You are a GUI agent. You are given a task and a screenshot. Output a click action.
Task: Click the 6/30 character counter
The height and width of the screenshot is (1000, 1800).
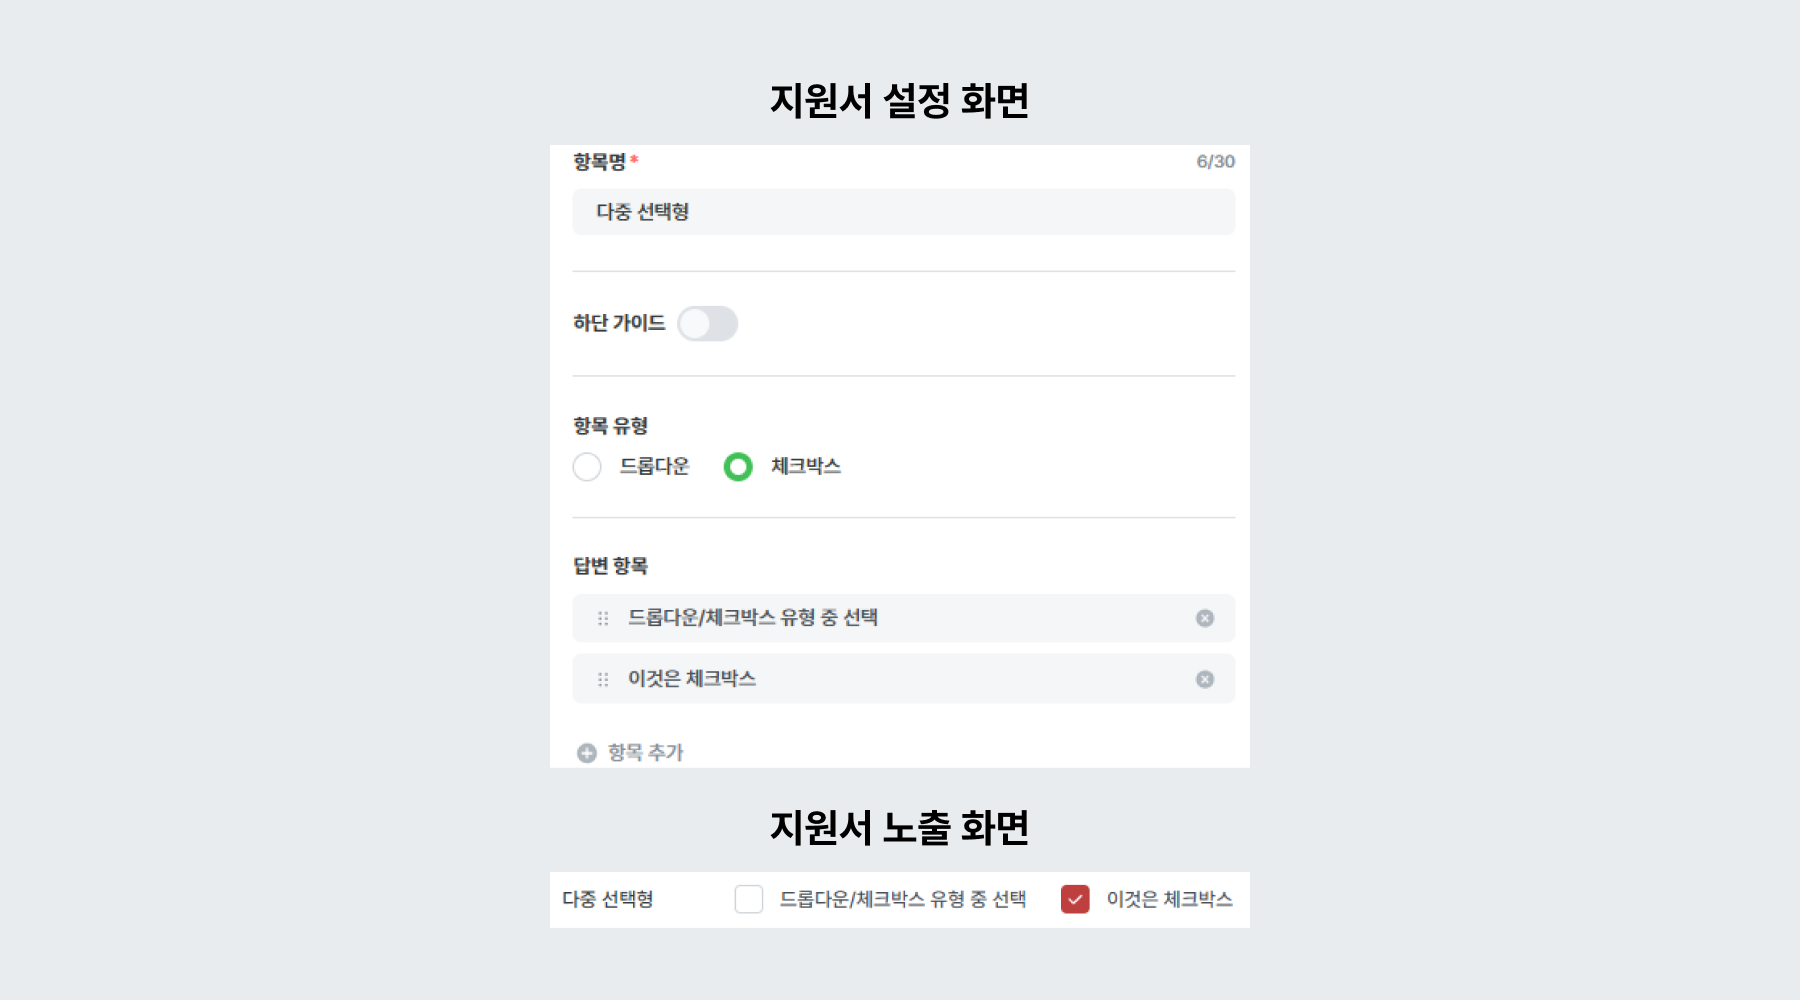click(1215, 160)
